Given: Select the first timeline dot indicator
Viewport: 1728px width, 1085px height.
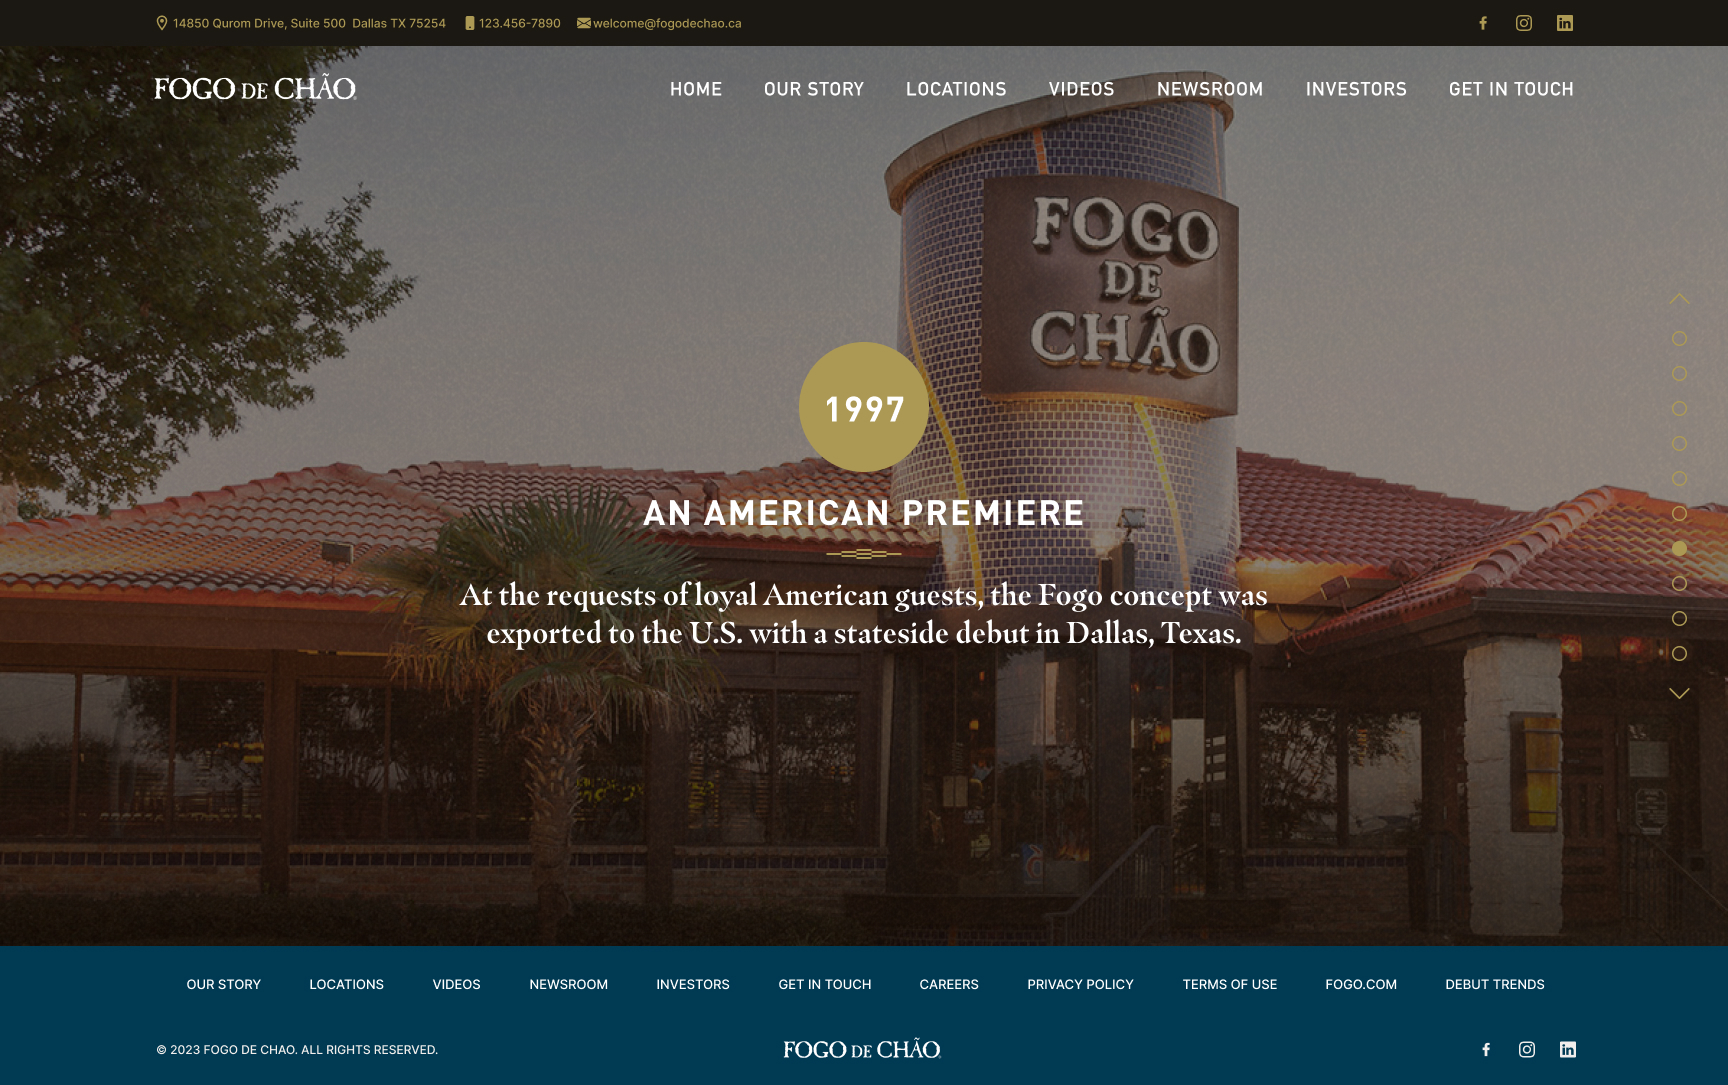Looking at the screenshot, I should [x=1679, y=338].
